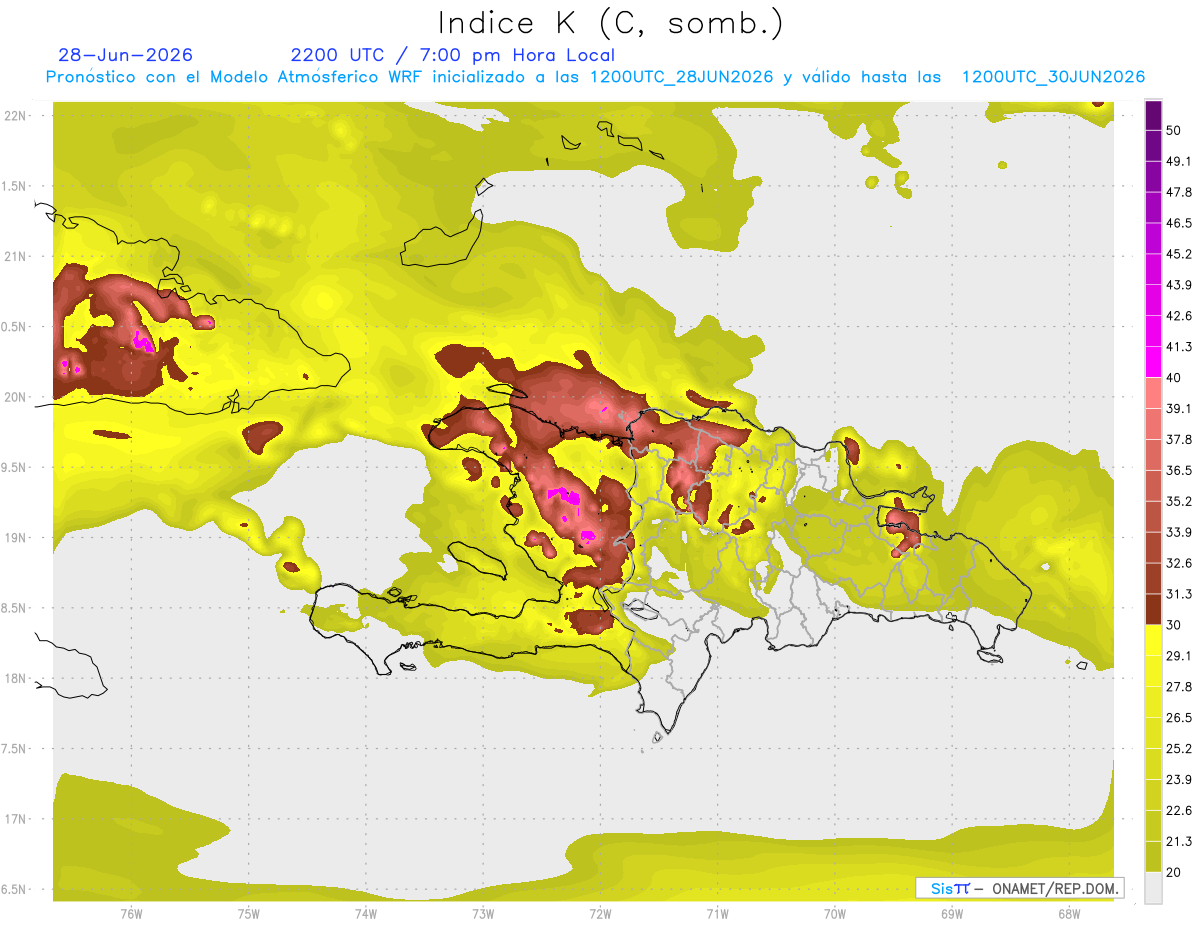Screen dimensions: 1200x927
Task: Click the '20N' latitude label
Action: click(x=17, y=398)
